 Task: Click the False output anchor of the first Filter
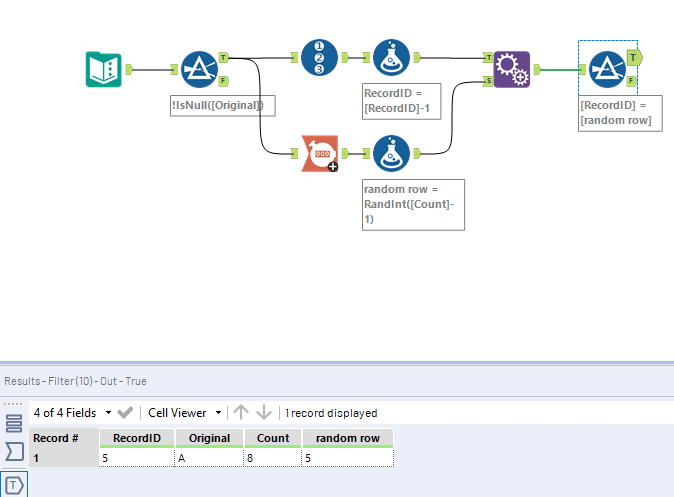coord(224,81)
